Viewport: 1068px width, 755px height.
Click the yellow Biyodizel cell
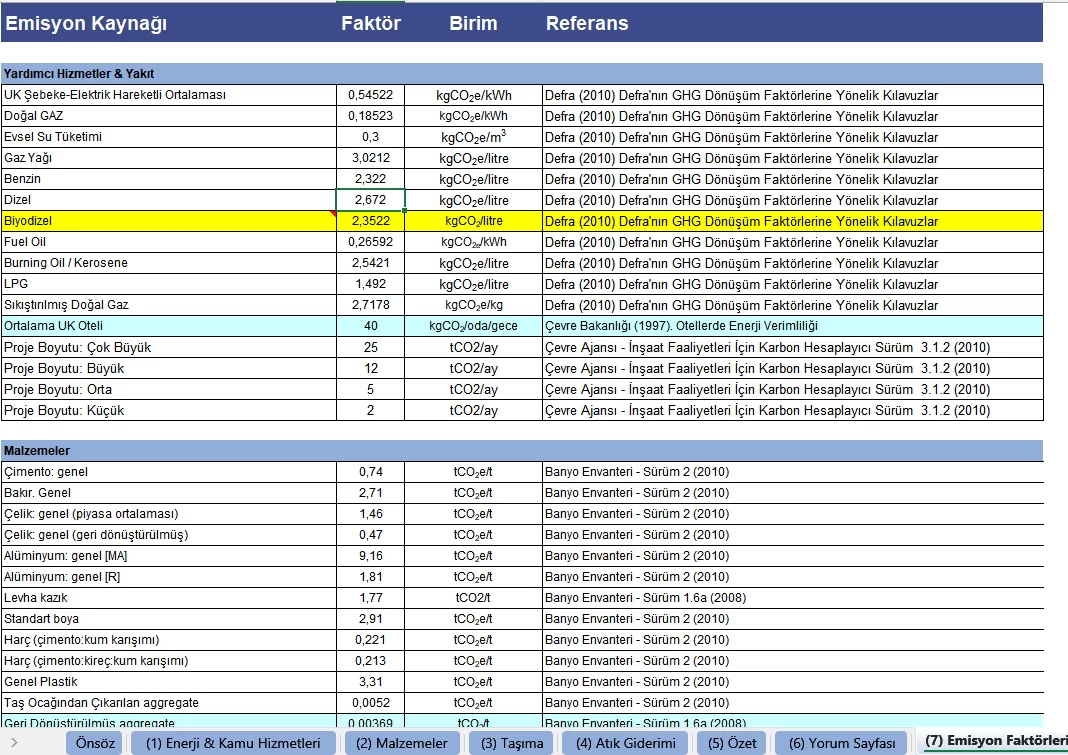[168, 221]
